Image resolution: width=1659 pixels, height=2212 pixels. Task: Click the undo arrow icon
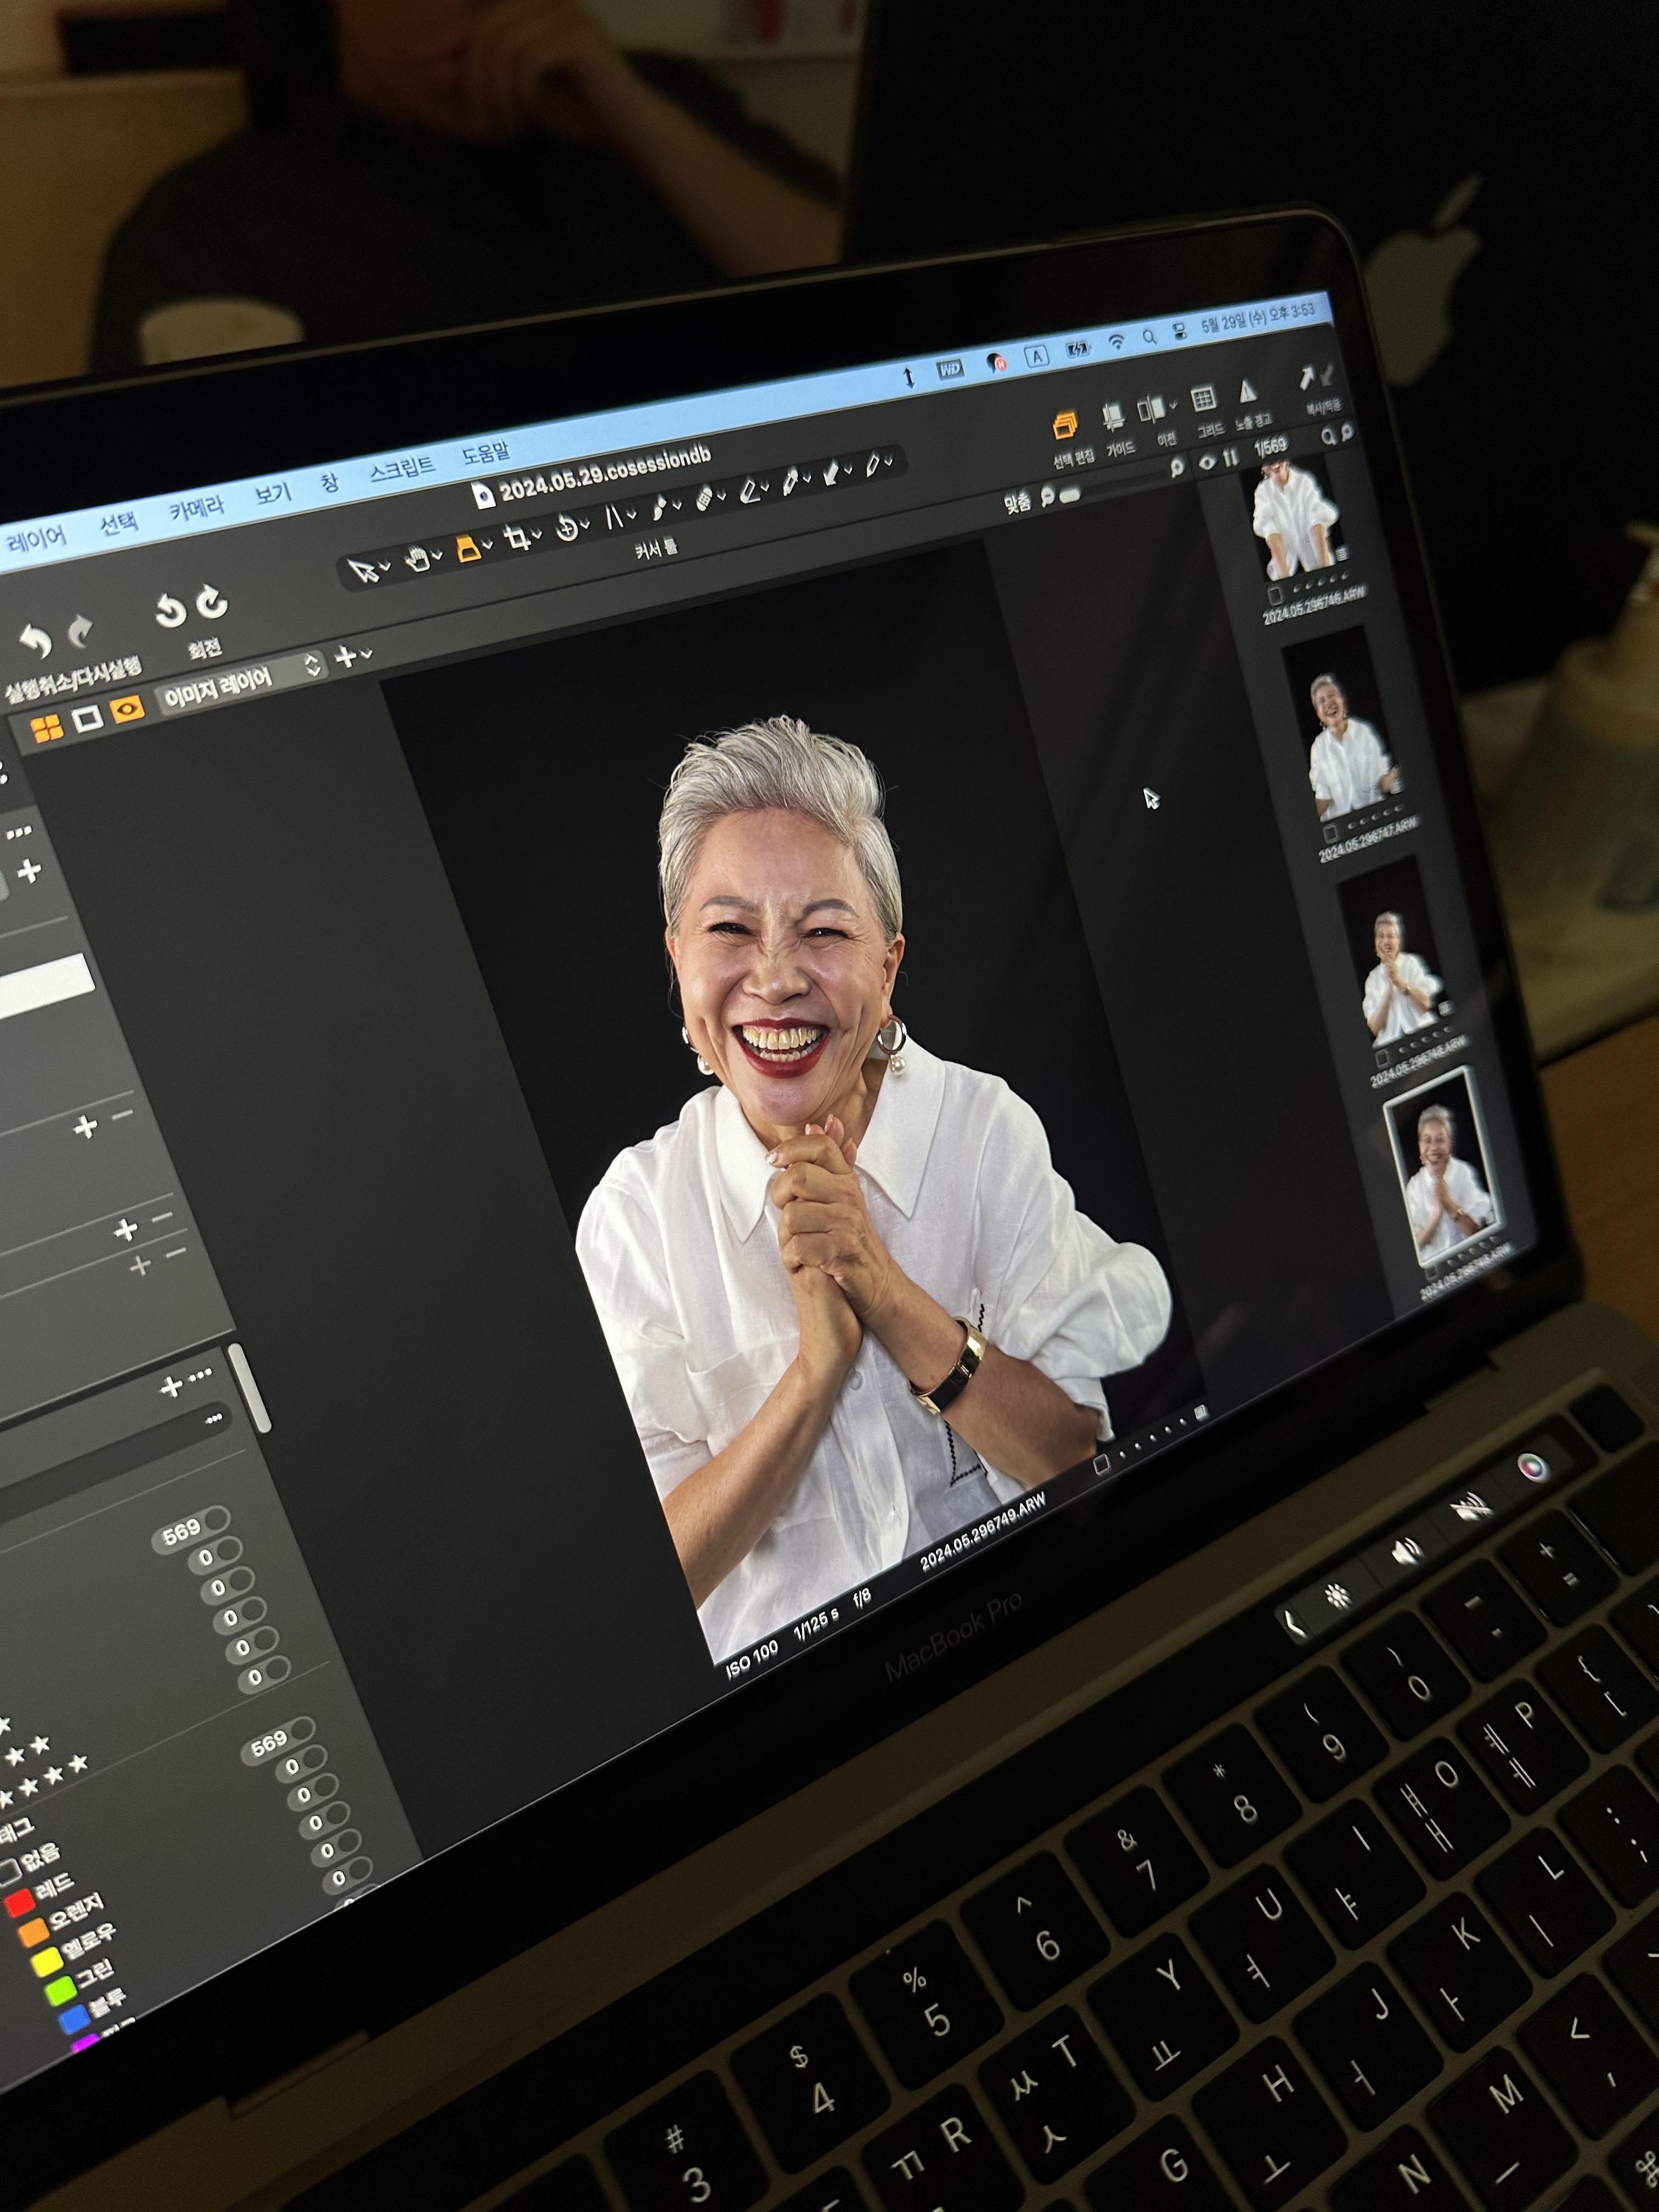pos(35,642)
